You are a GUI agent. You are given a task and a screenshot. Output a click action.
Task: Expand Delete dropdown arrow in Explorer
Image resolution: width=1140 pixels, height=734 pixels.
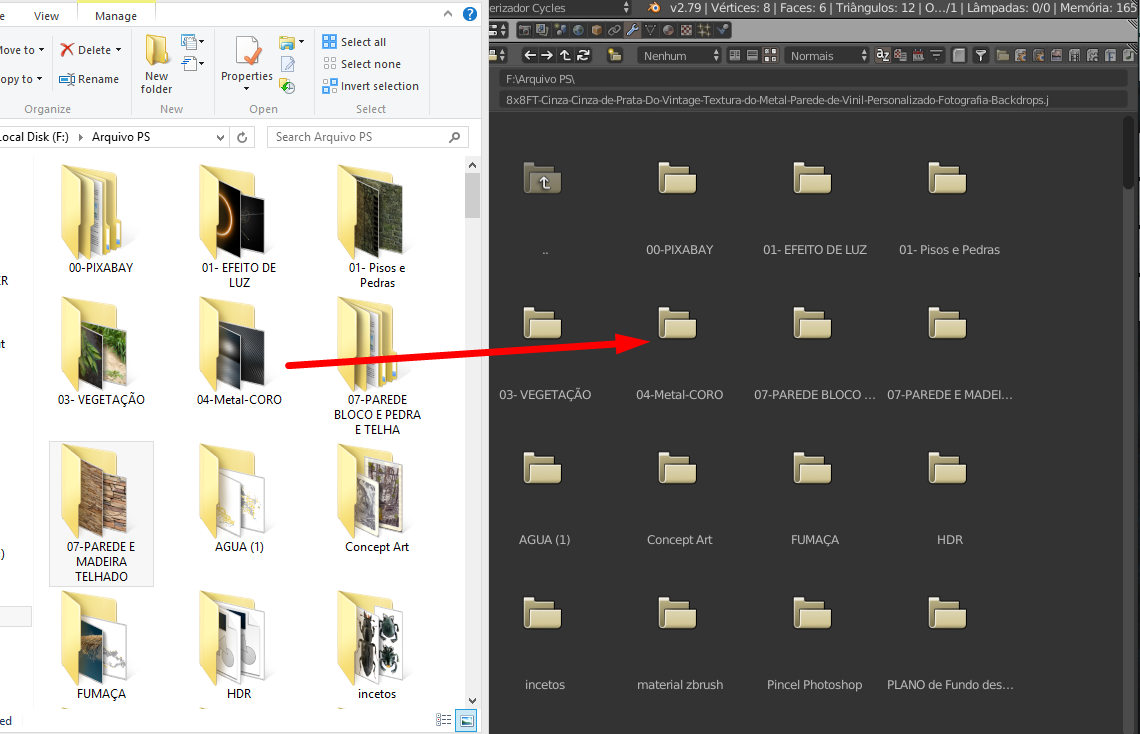point(119,50)
